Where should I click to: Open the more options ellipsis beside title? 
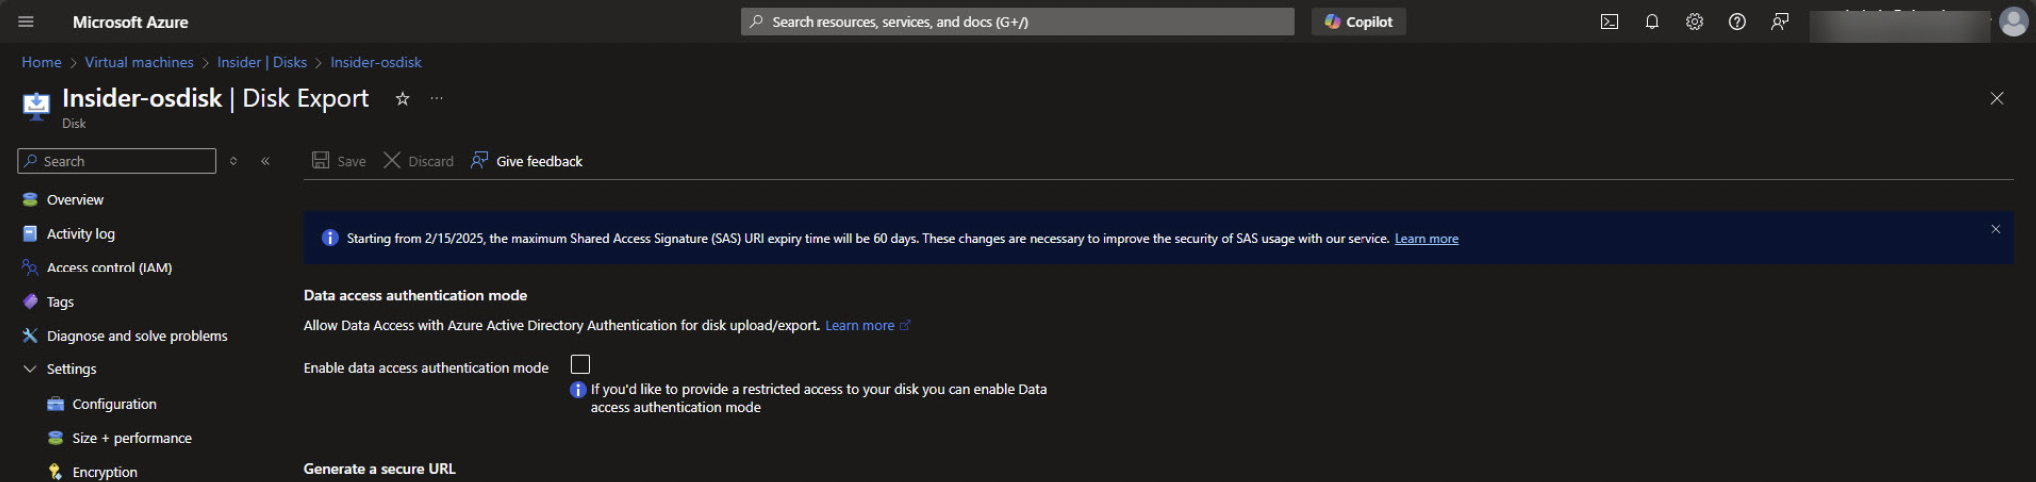point(436,98)
